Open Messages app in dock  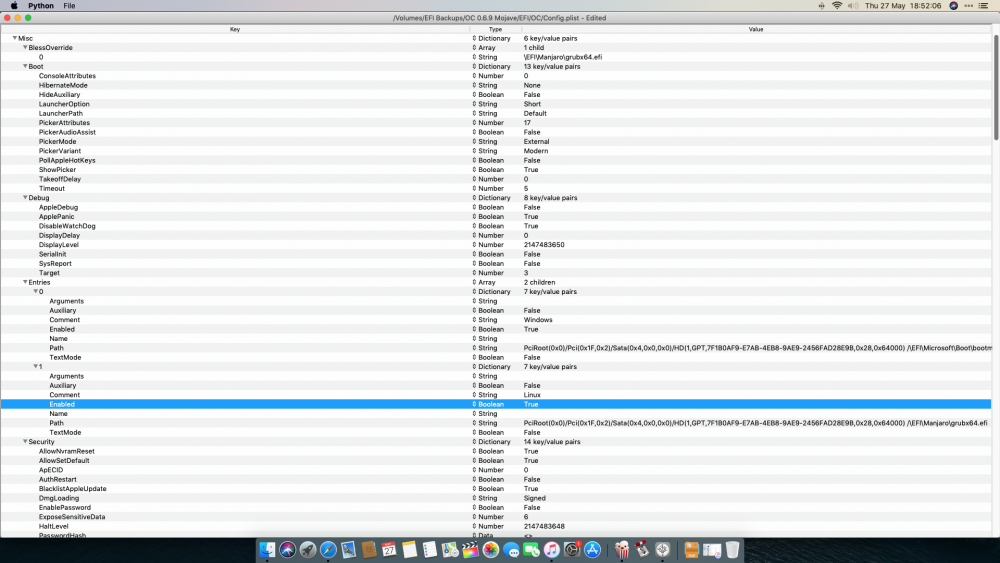click(x=511, y=550)
